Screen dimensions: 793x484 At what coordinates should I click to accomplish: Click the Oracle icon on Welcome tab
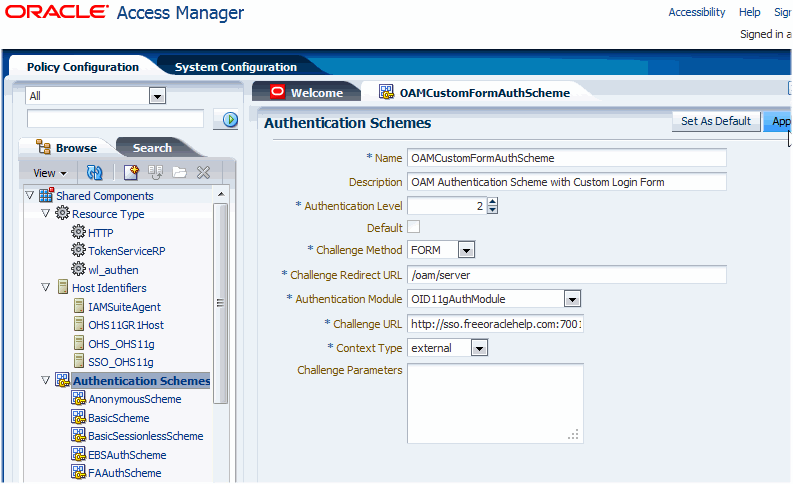point(278,92)
